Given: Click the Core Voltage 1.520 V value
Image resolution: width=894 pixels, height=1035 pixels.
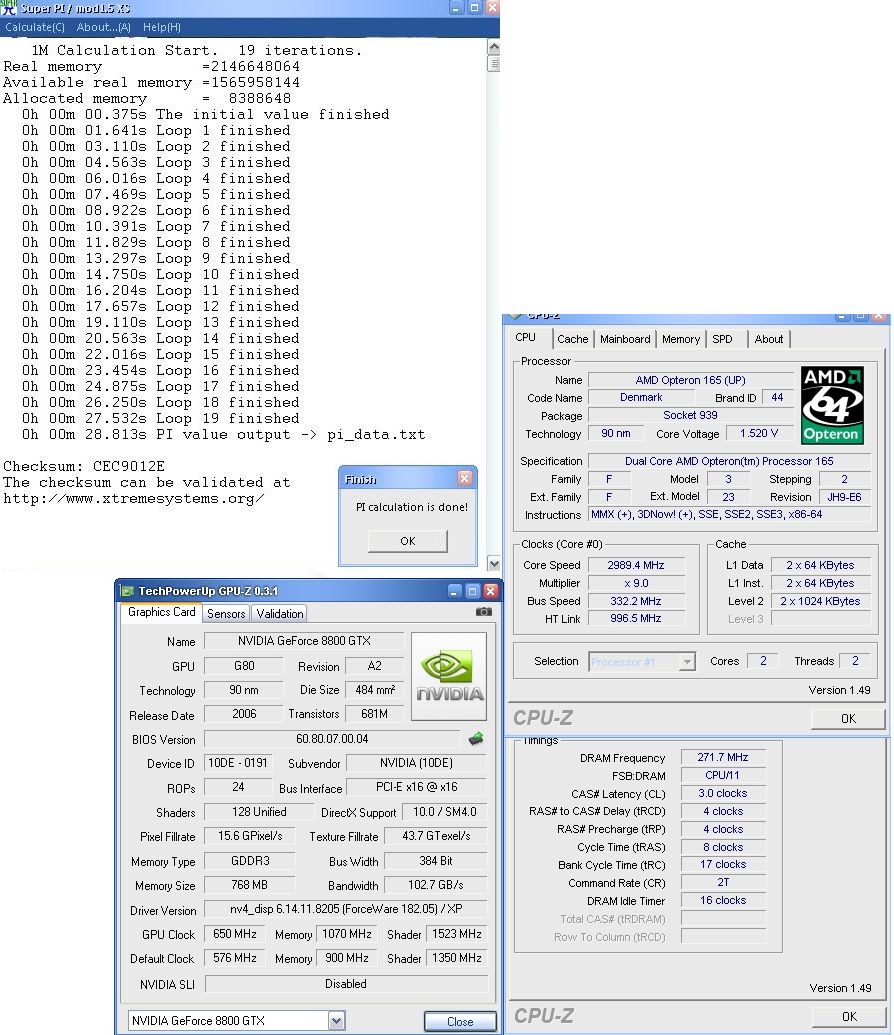Looking at the screenshot, I should 759,434.
